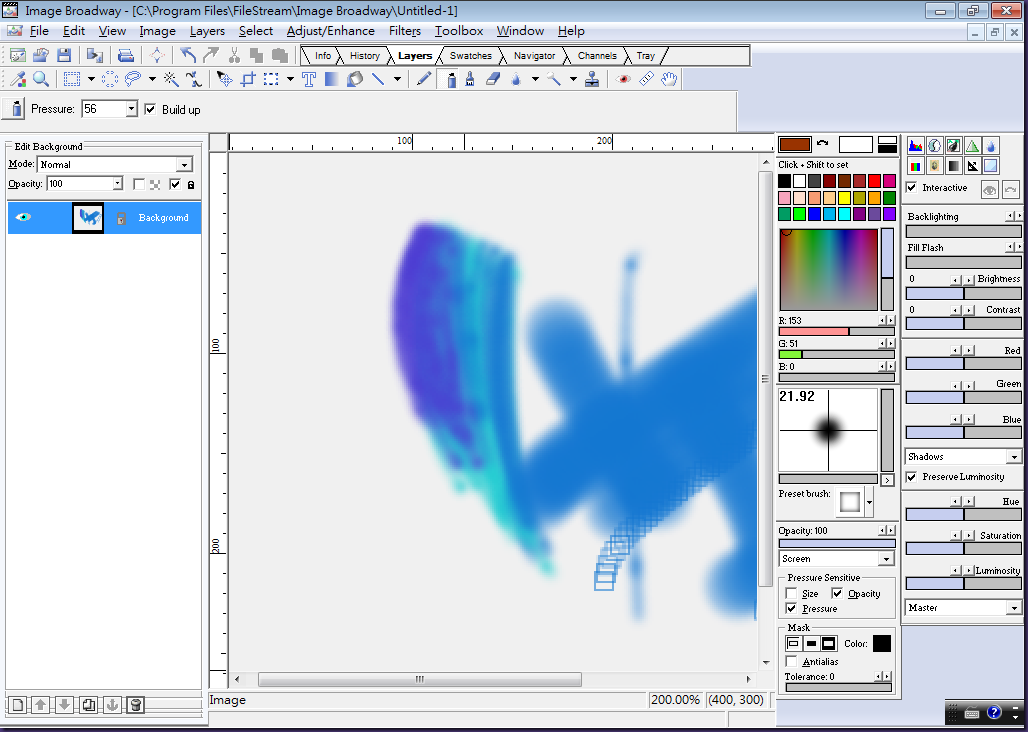Open the Adjust/Enhance menu
Viewport: 1028px width, 732px height.
click(x=330, y=31)
